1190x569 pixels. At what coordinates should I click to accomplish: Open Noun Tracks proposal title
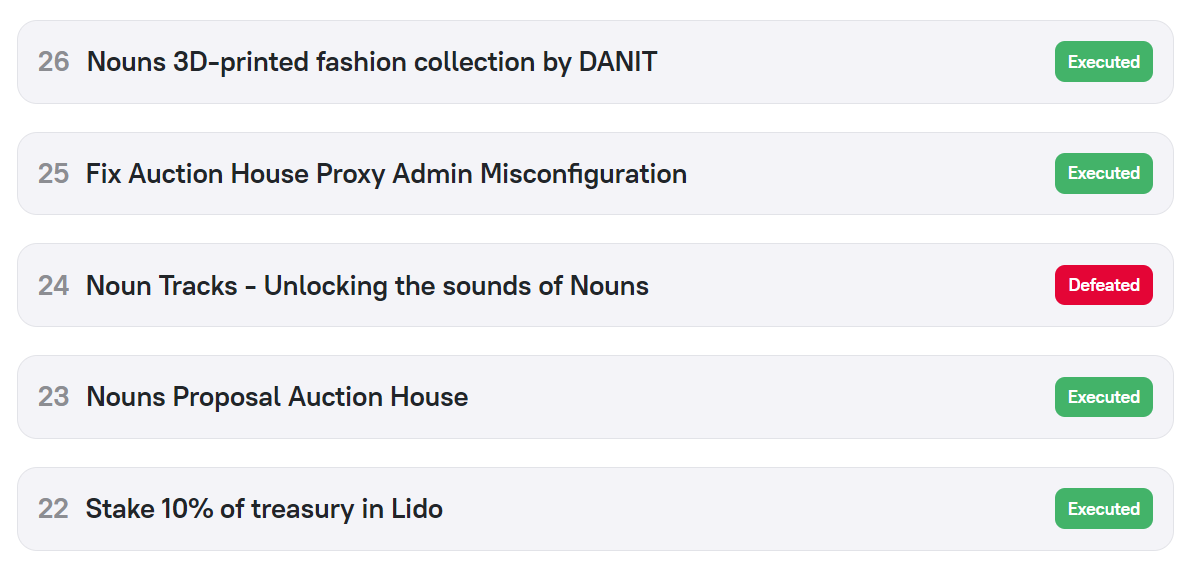coord(367,286)
